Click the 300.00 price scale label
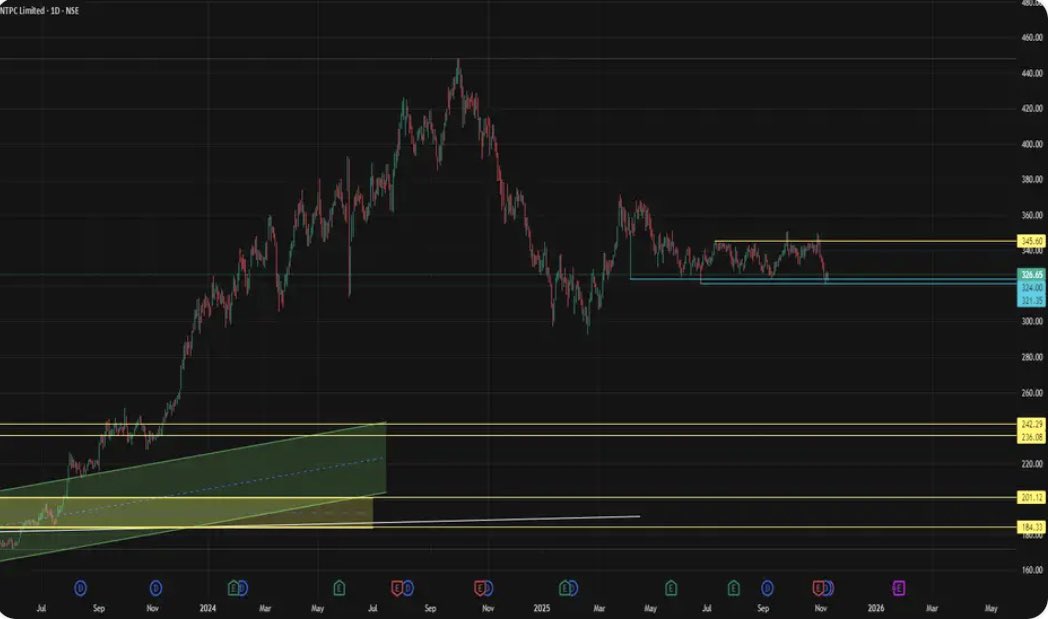The width and height of the screenshot is (1048, 619). 1032,322
